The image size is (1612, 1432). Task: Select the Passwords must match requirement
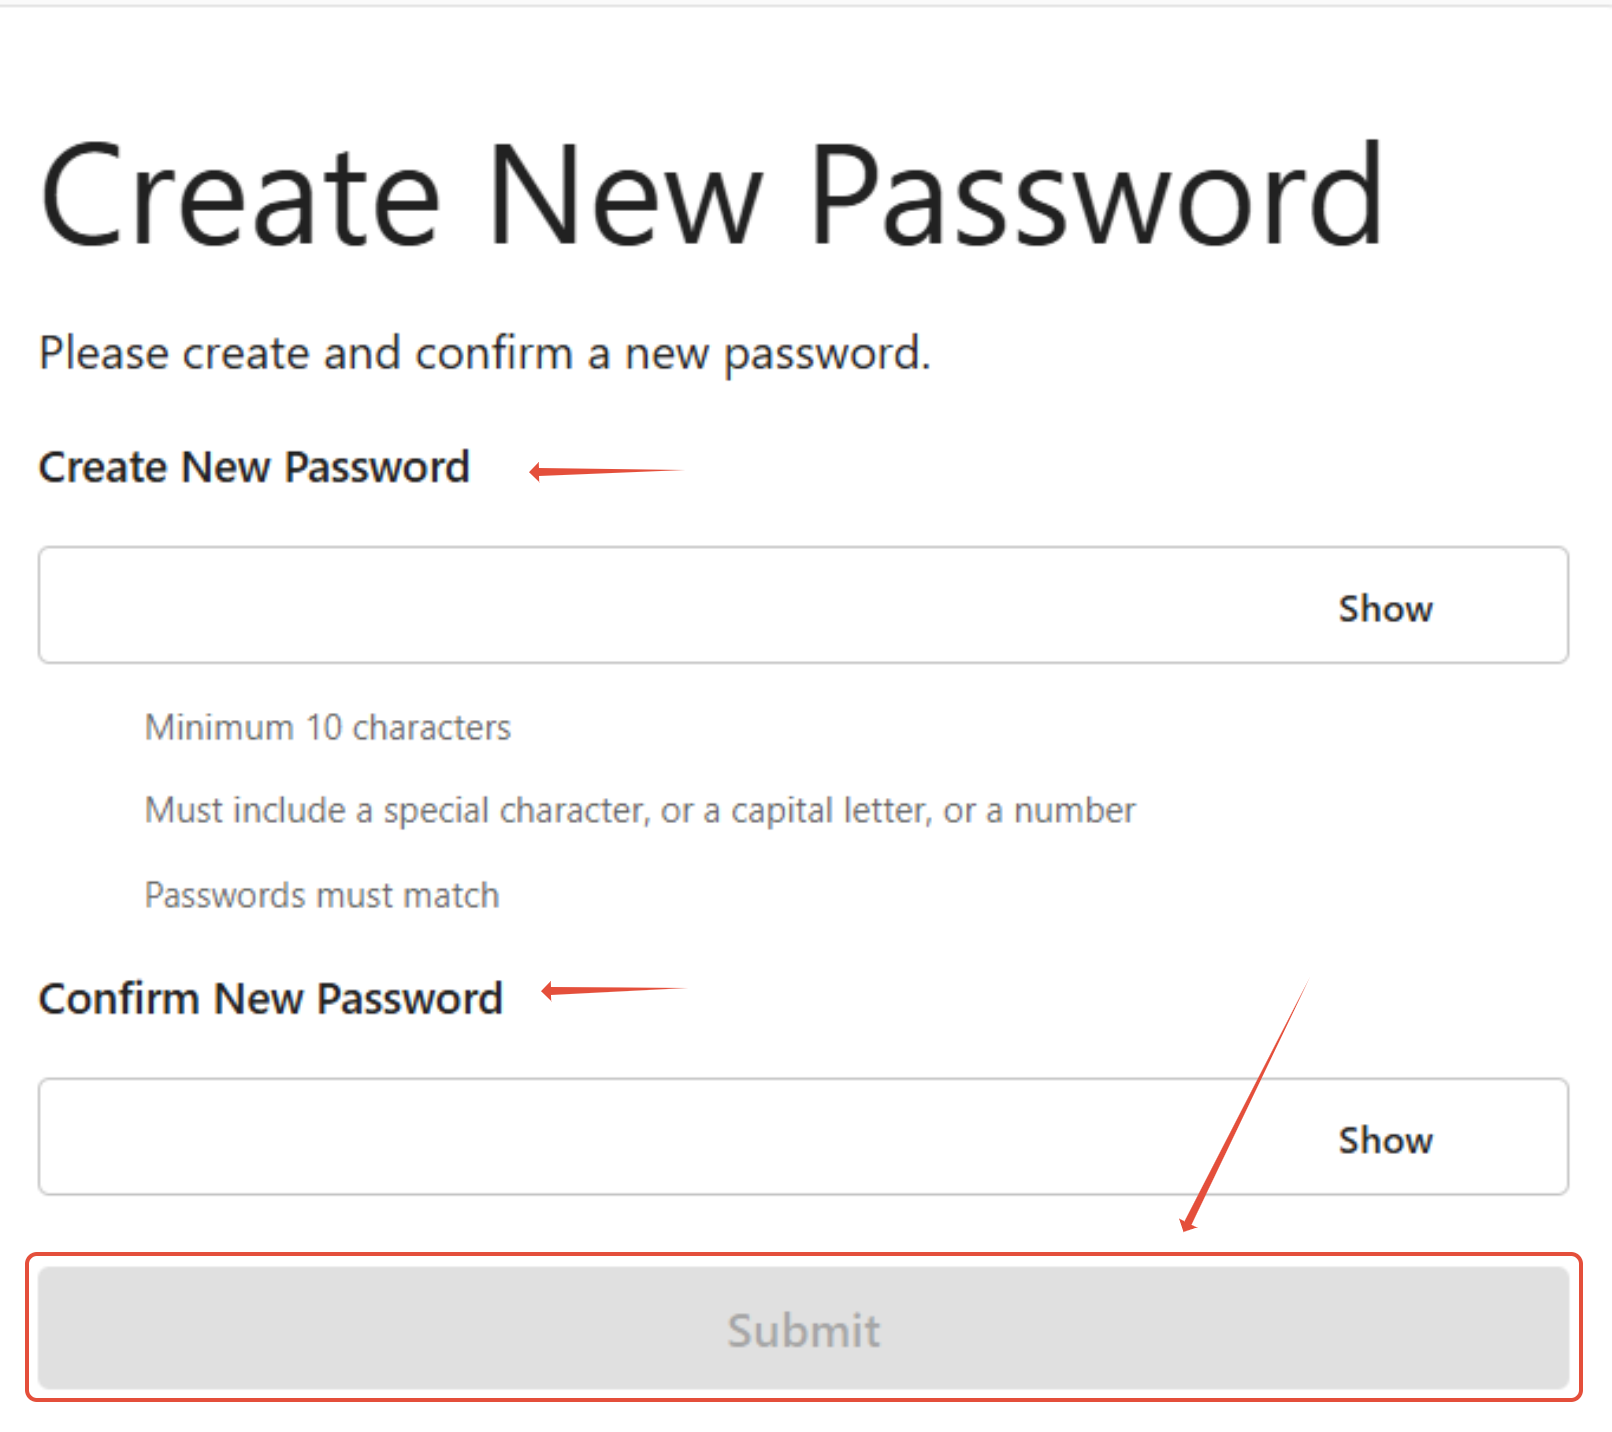click(x=322, y=895)
